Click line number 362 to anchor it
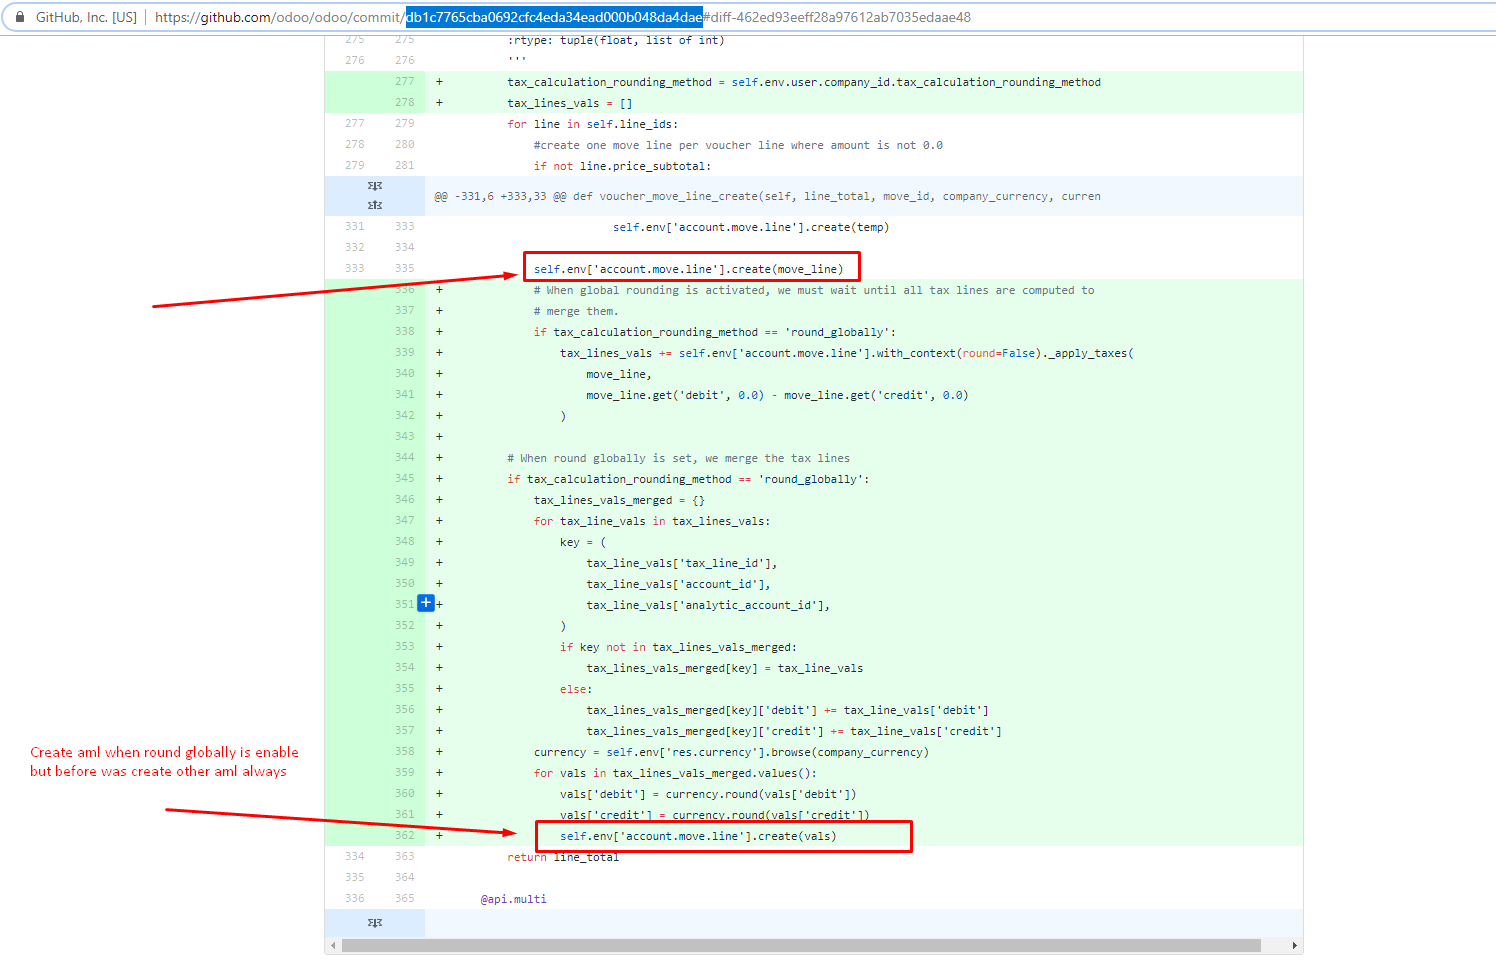 pyautogui.click(x=404, y=835)
